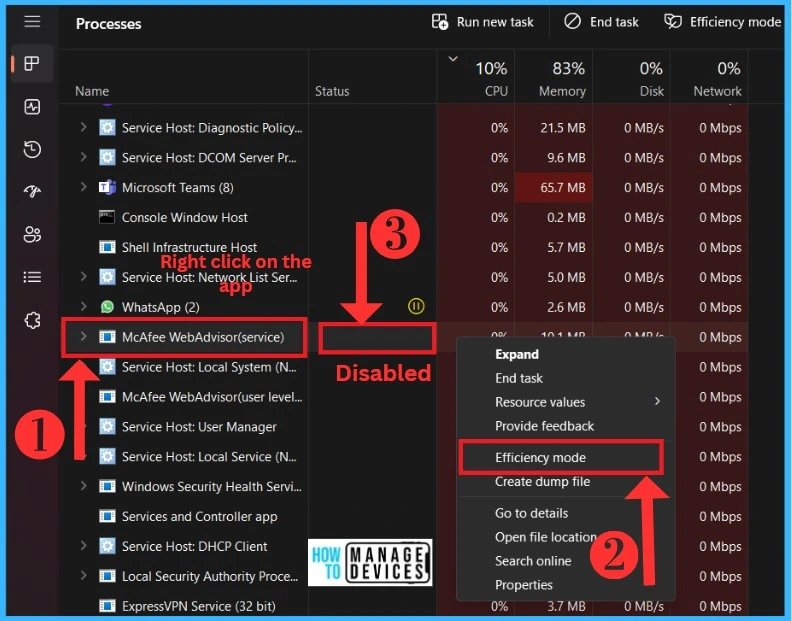Choose Create dump file menu entry

pyautogui.click(x=542, y=482)
